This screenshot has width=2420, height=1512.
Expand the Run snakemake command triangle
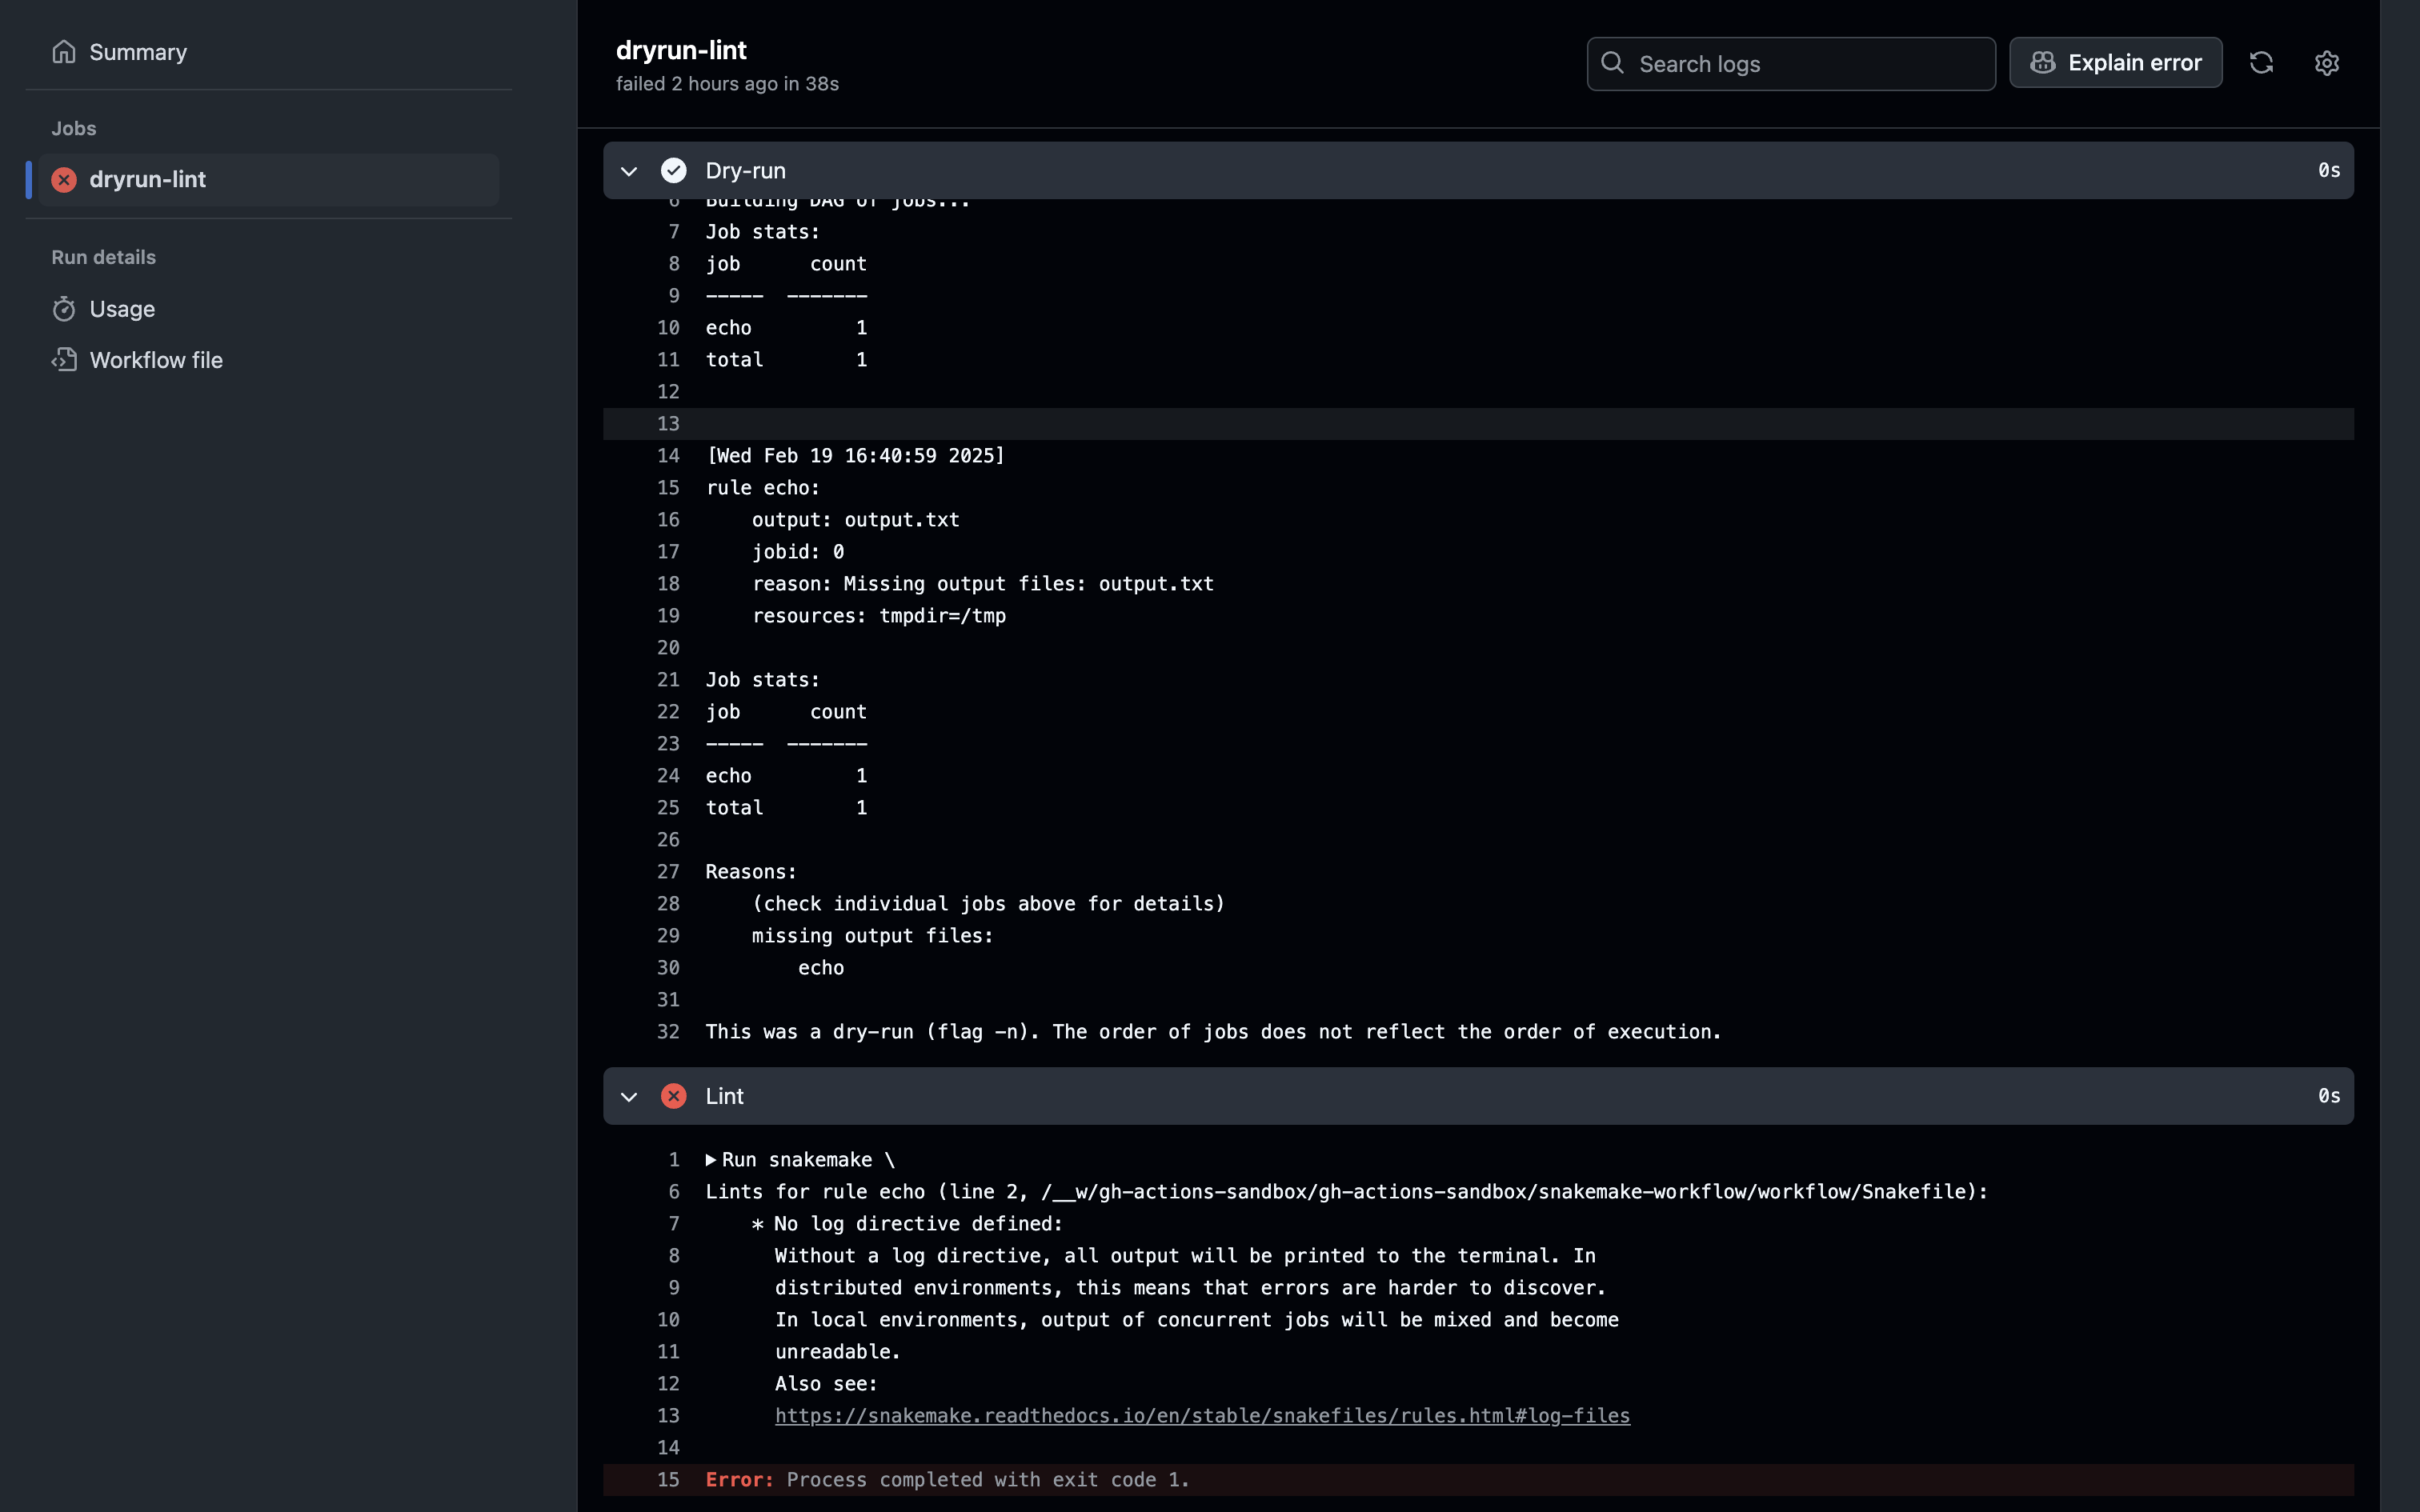711,1160
